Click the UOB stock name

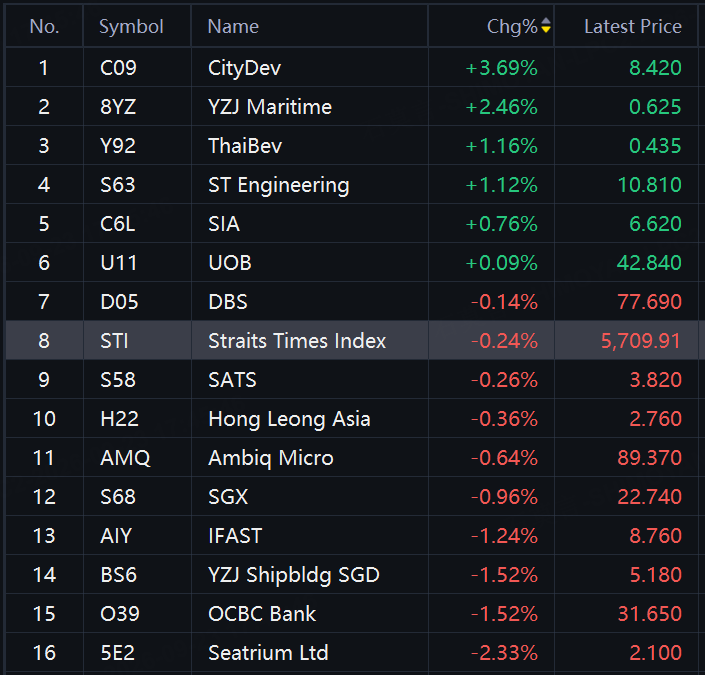[230, 263]
